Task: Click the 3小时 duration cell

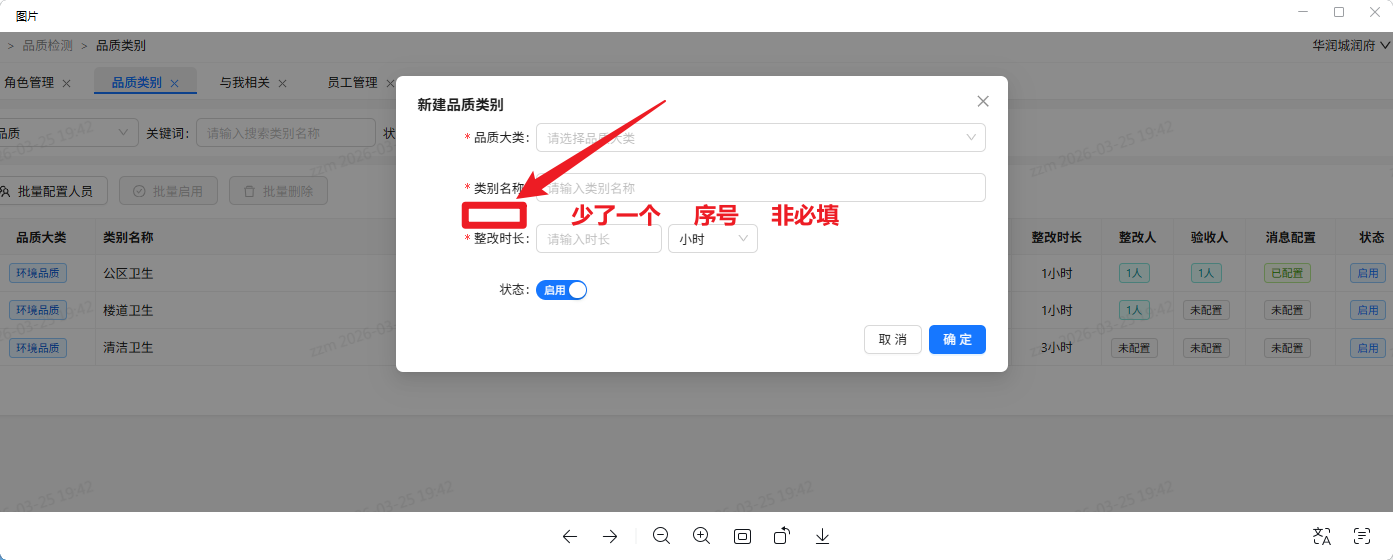Action: [x=1057, y=348]
